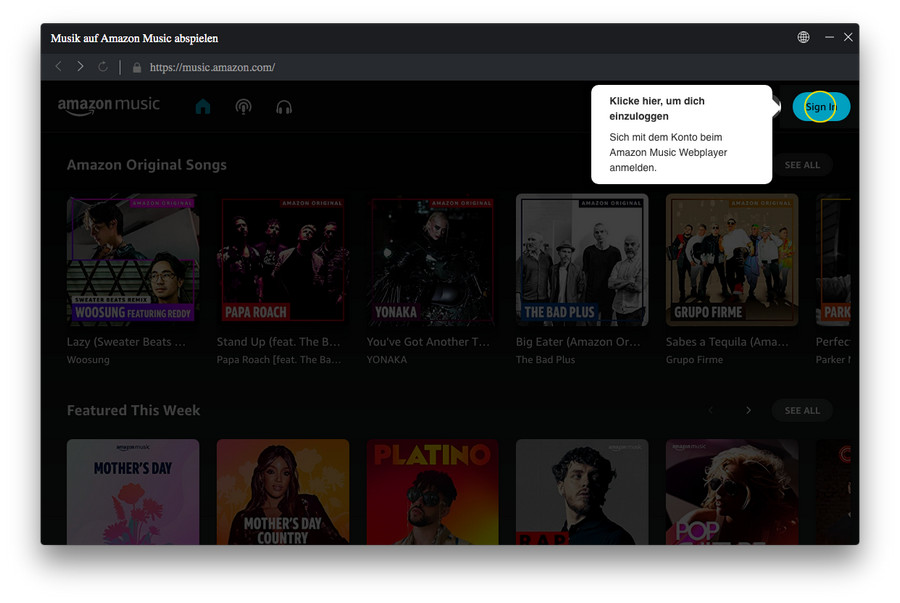Open the Woosung Featuring Reddy cover
Viewport: 900px width, 603px height.
pyautogui.click(x=133, y=260)
